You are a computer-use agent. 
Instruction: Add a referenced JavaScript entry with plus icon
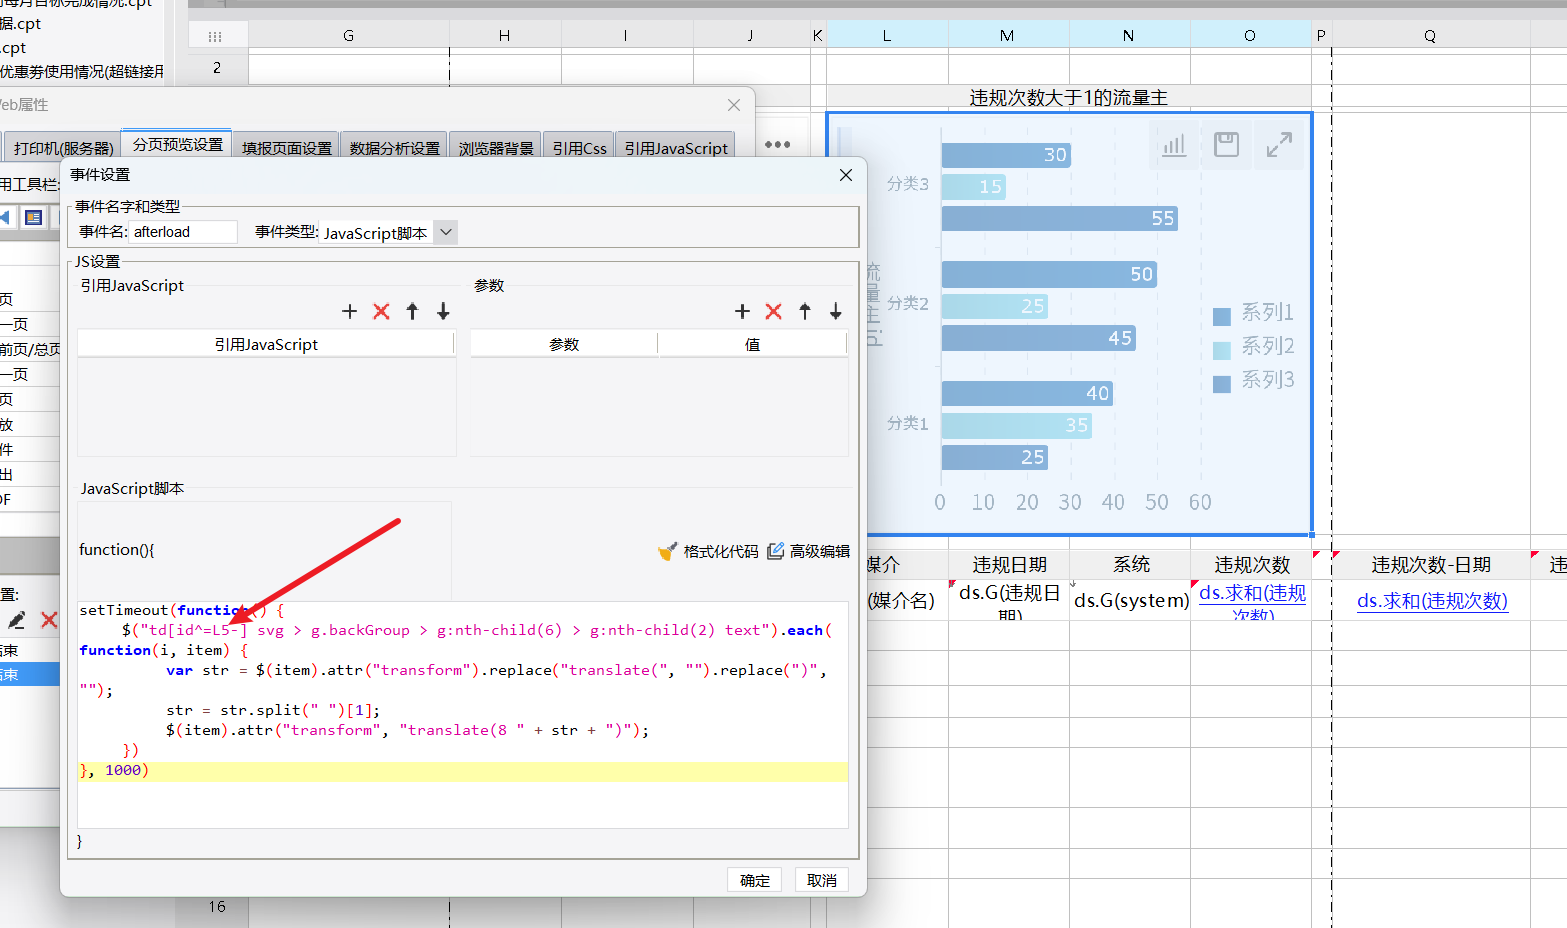(x=349, y=312)
